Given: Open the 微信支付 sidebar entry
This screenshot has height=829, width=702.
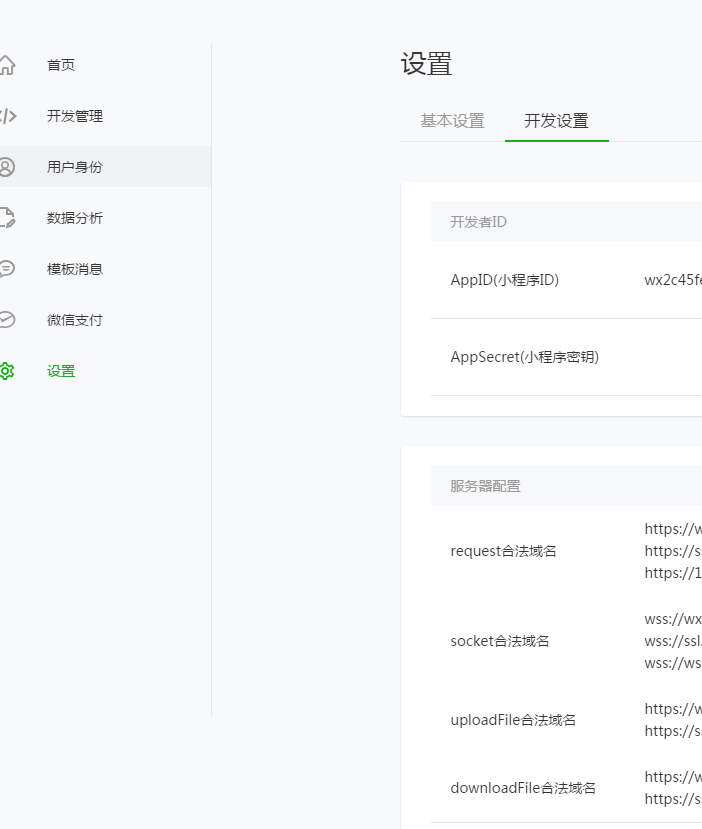Looking at the screenshot, I should 75,320.
